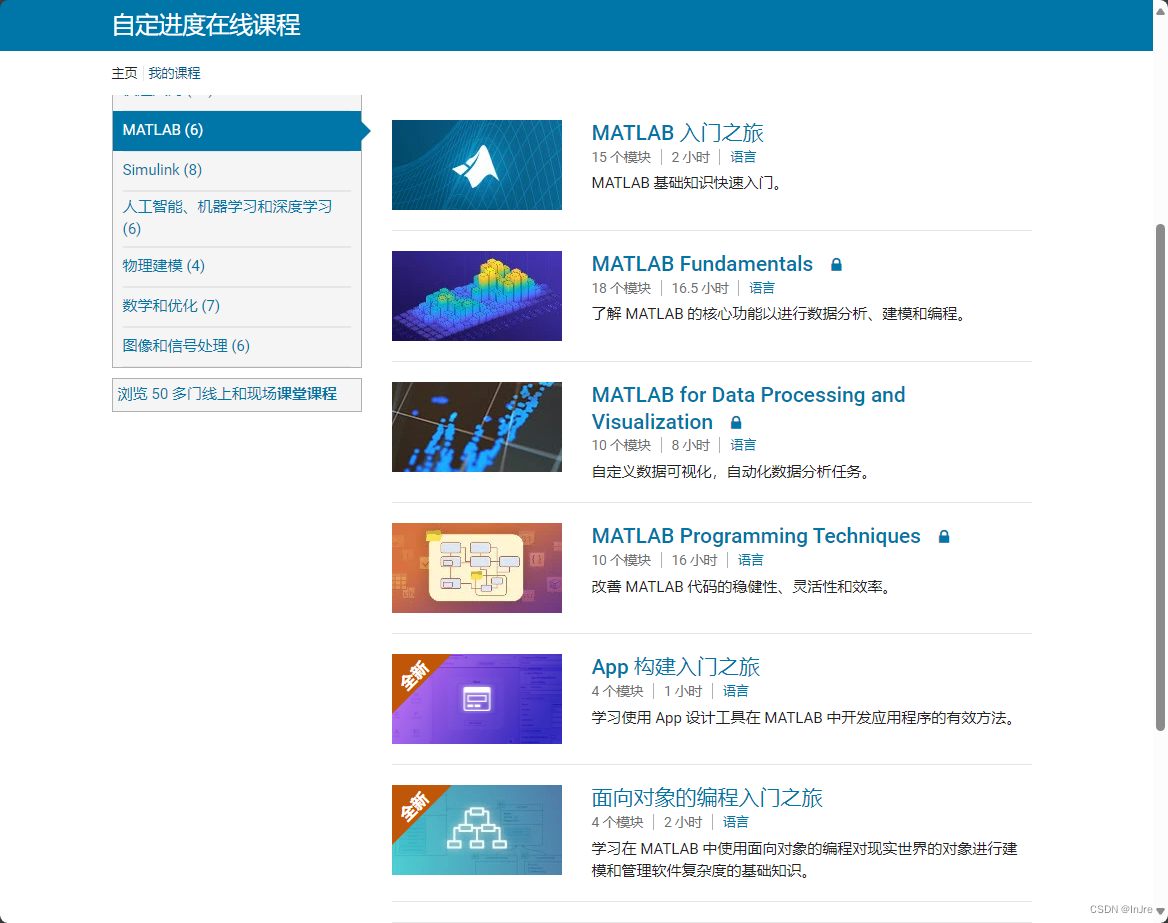
Task: Expand 语言 options for Data Processing course
Action: click(743, 445)
